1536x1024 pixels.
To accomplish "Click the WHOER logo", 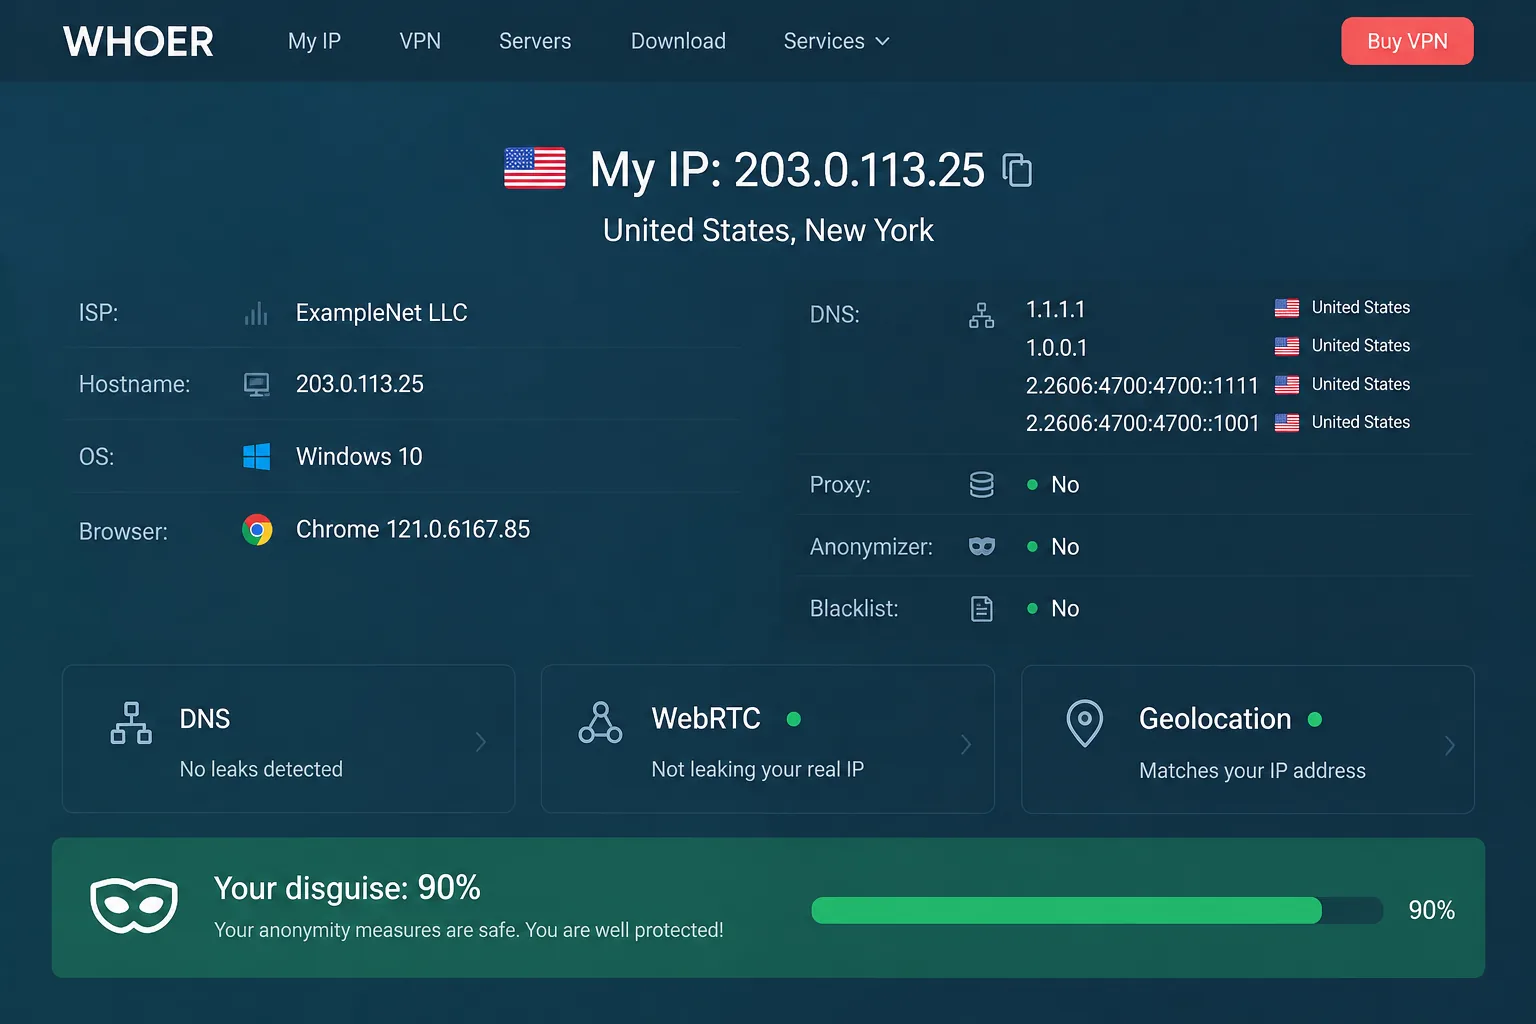I will [x=138, y=42].
